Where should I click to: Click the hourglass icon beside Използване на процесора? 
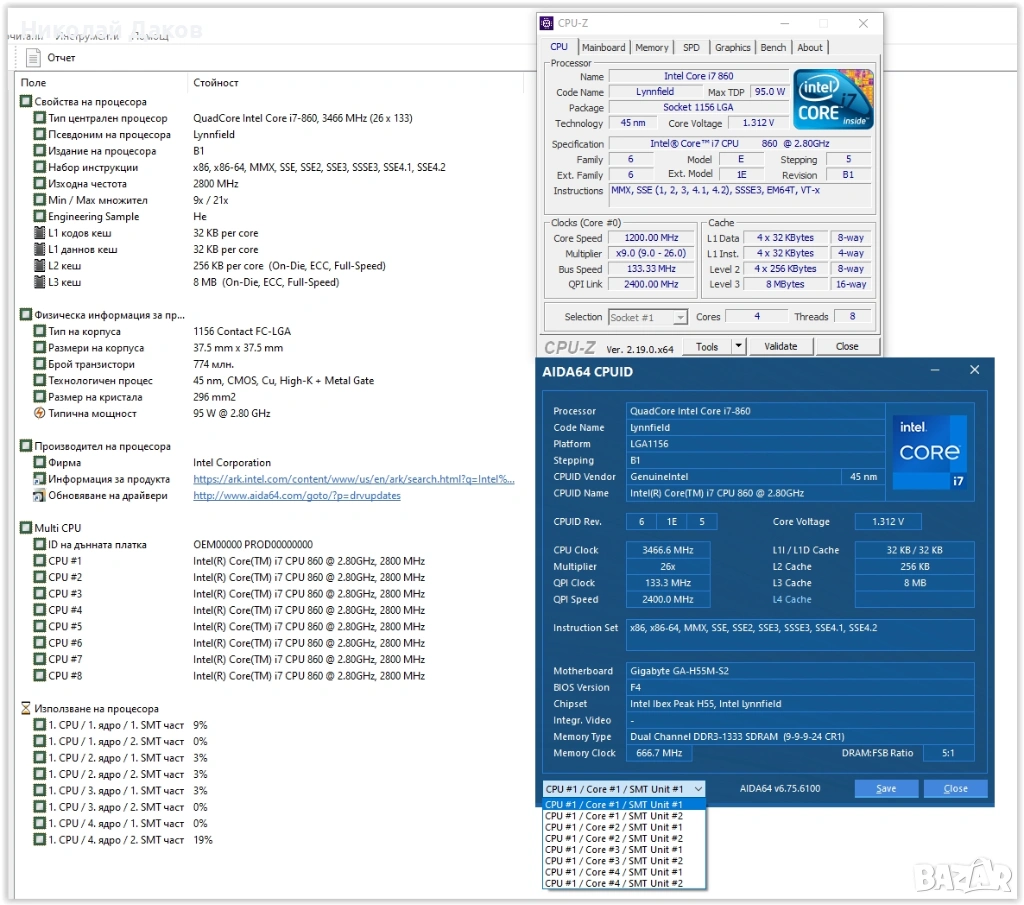pos(26,708)
